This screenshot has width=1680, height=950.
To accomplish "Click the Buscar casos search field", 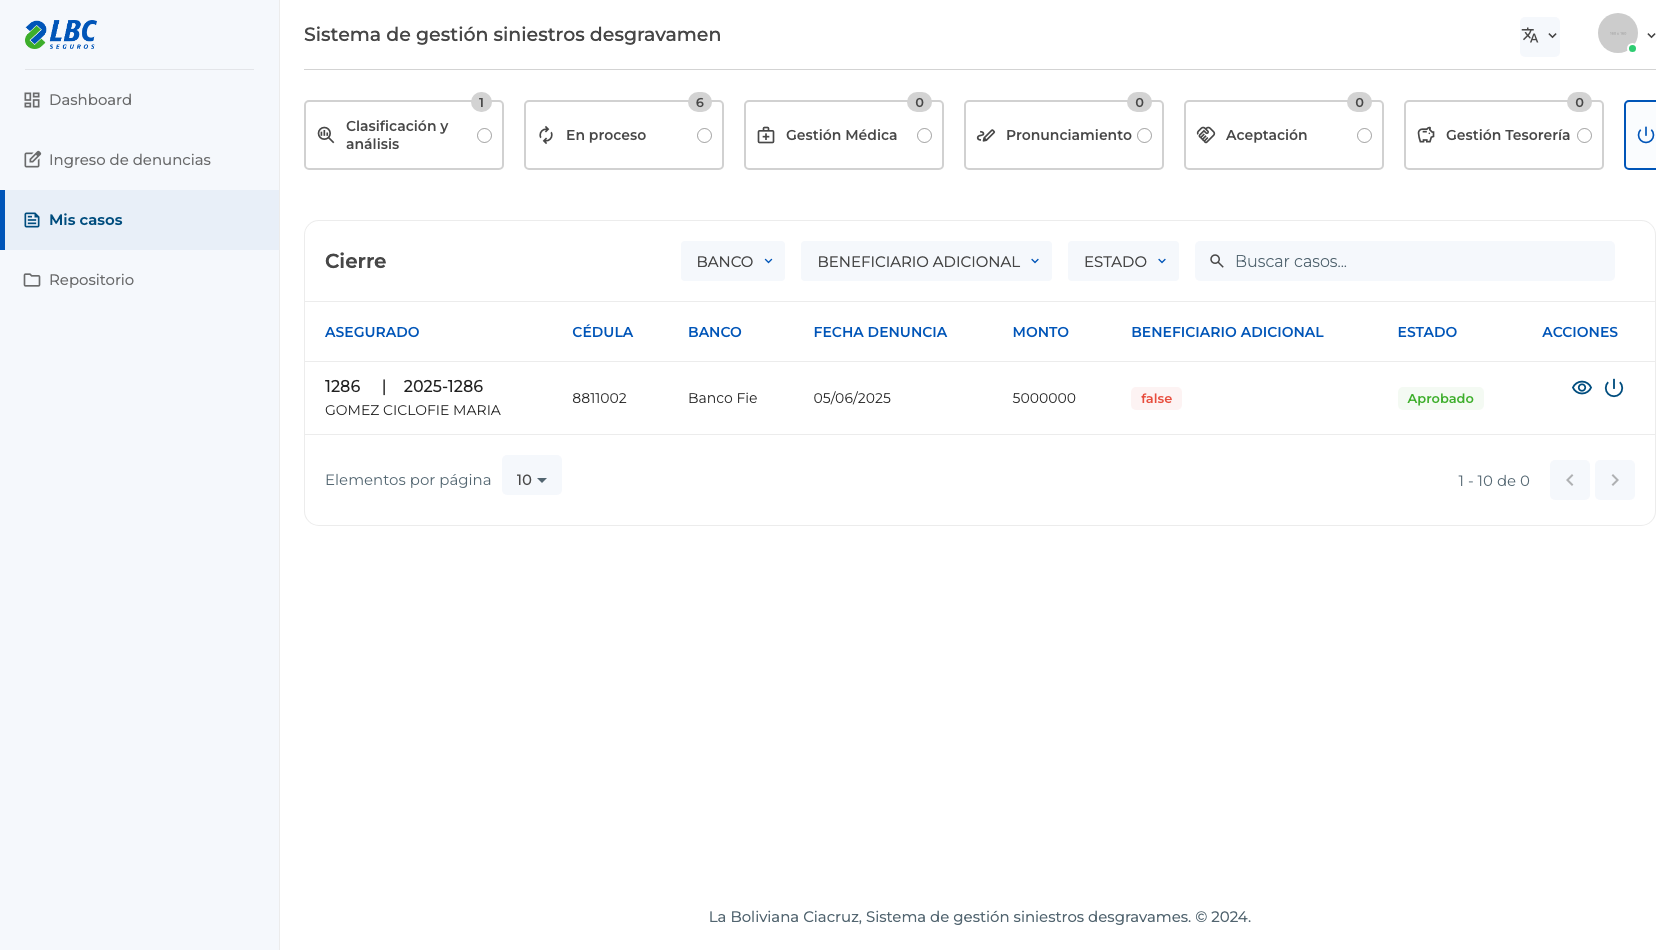I will coord(1404,261).
